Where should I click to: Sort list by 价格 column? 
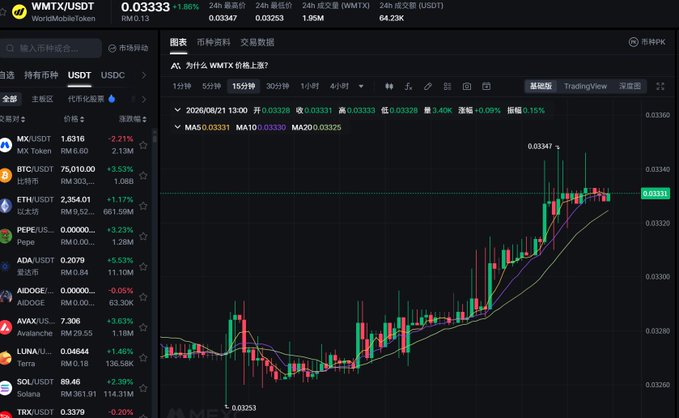tap(74, 119)
